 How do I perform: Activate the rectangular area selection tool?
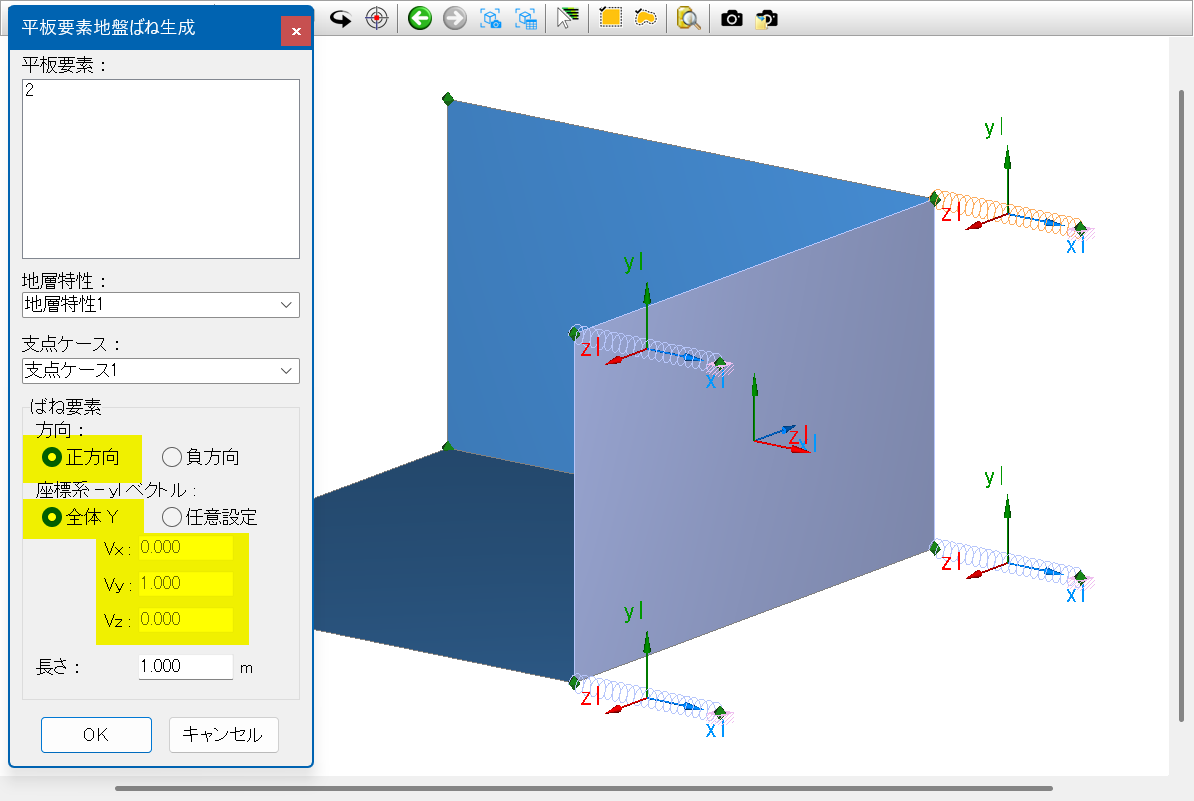tap(610, 18)
